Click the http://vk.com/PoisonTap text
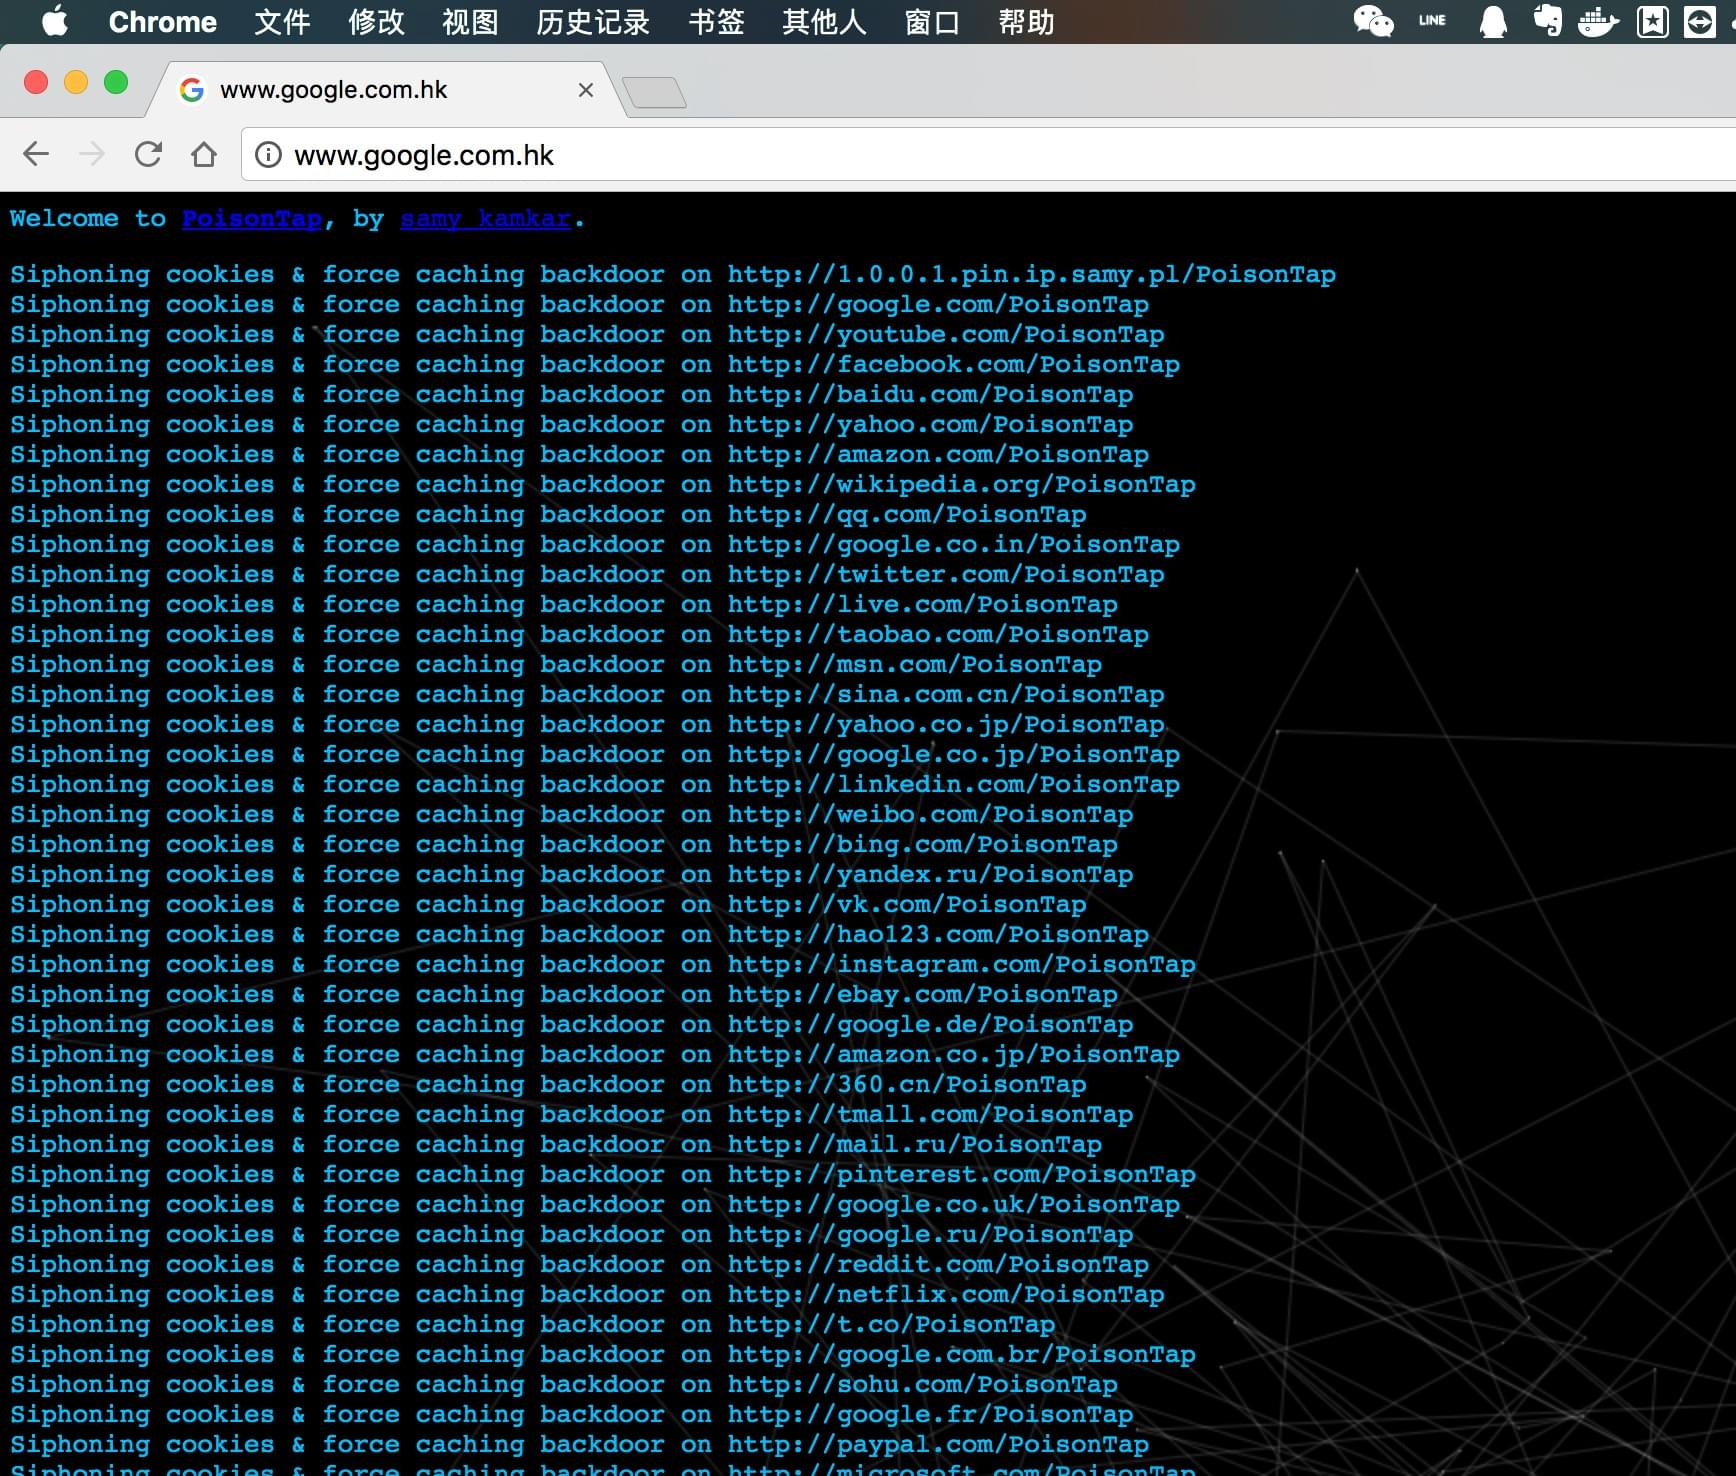 (x=907, y=904)
